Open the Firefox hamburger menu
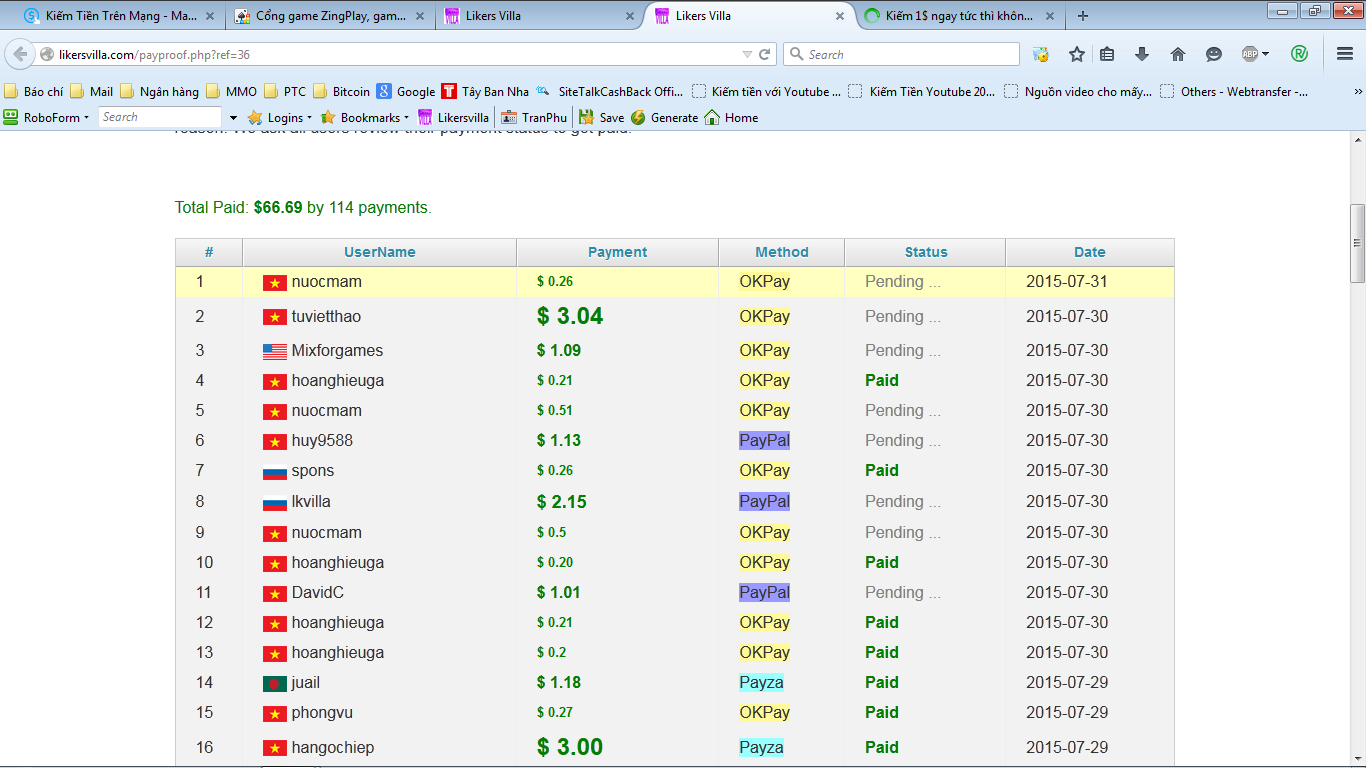 click(x=1344, y=54)
